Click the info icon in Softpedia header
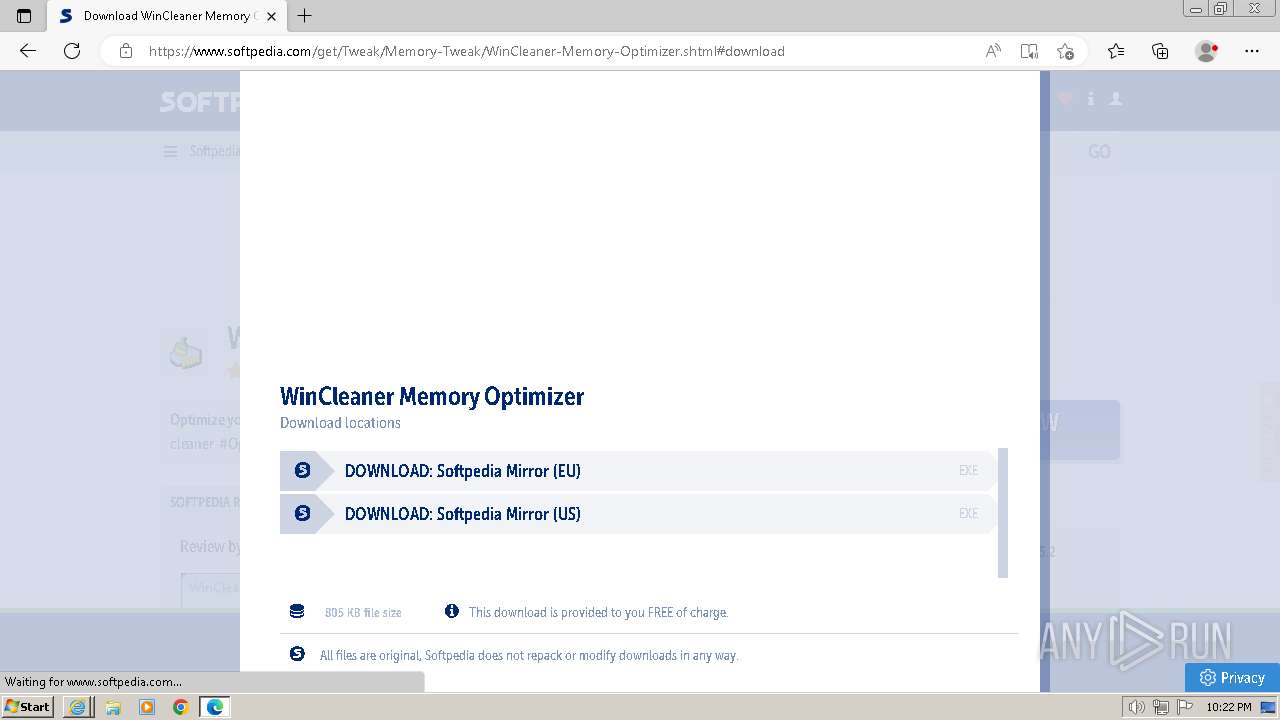Viewport: 1280px width, 720px height. pyautogui.click(x=1090, y=99)
